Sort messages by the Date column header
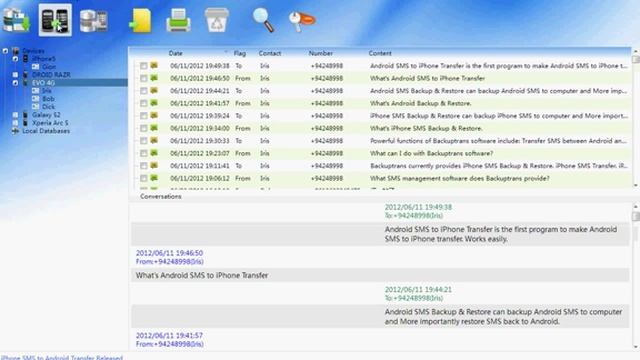Image resolution: width=640 pixels, height=360 pixels. [176, 53]
